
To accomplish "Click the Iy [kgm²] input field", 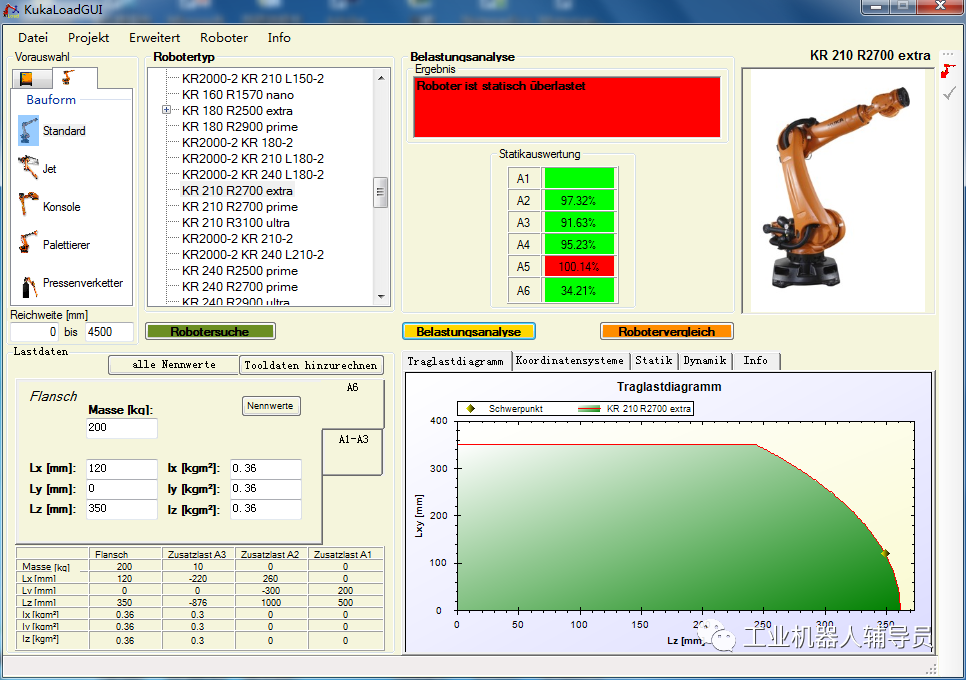I will [x=266, y=489].
